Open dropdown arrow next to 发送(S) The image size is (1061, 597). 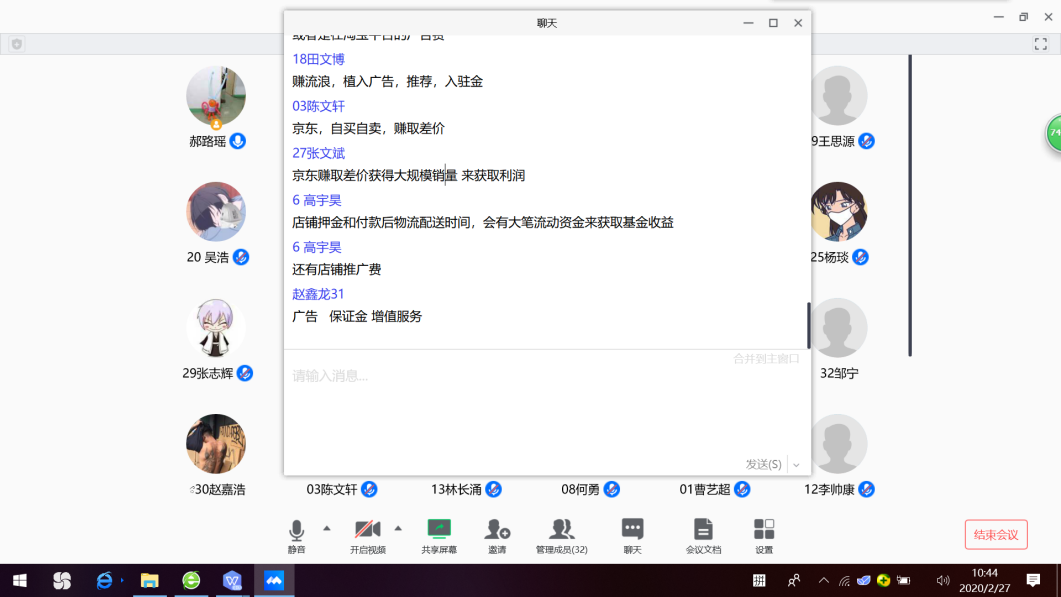coord(796,465)
